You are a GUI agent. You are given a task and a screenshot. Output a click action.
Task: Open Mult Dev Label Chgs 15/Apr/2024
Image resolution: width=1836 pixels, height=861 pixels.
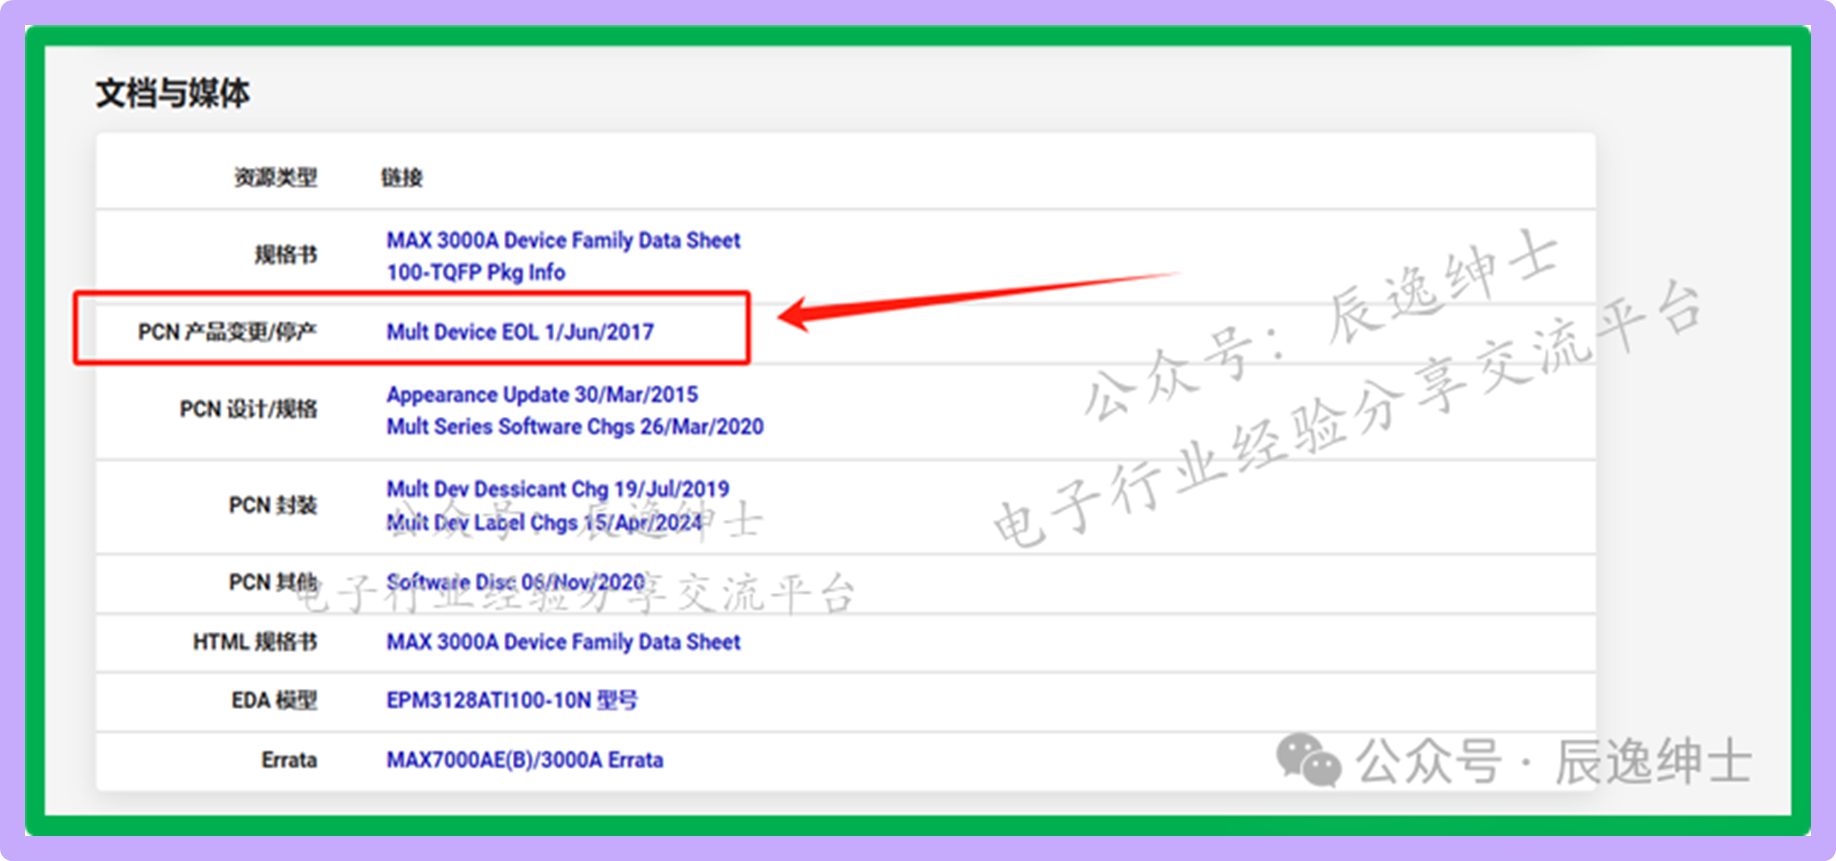coord(545,522)
